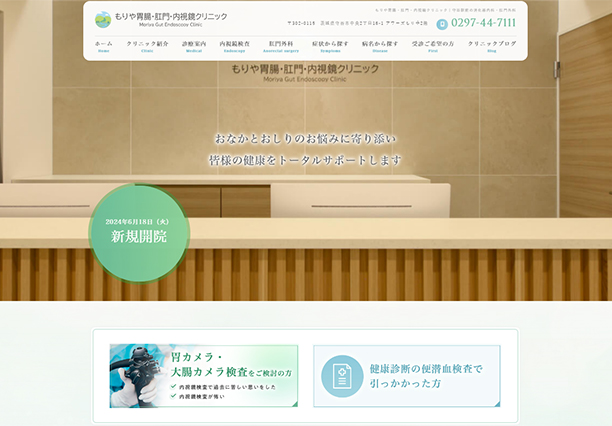Click the もりや胃腸・肛門・内視鏡クリニック header title
This screenshot has height=426, width=612.
(x=170, y=18)
